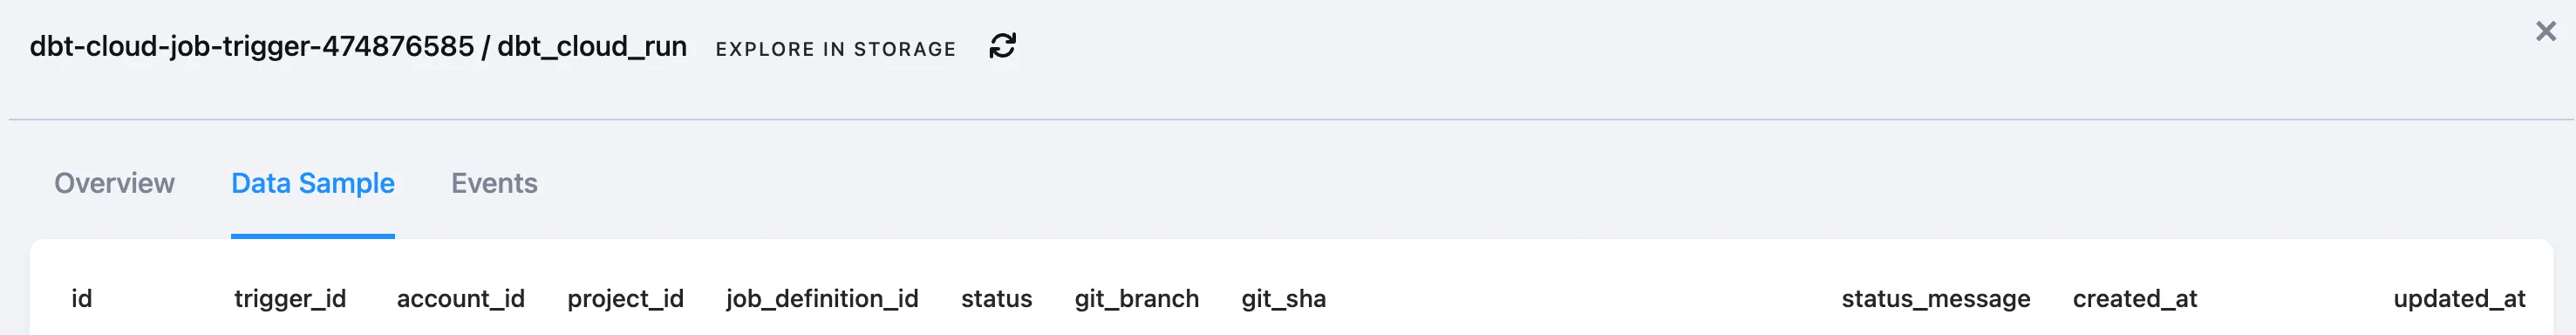Select the account_id column header
Image resolution: width=2576 pixels, height=335 pixels.
coord(461,299)
